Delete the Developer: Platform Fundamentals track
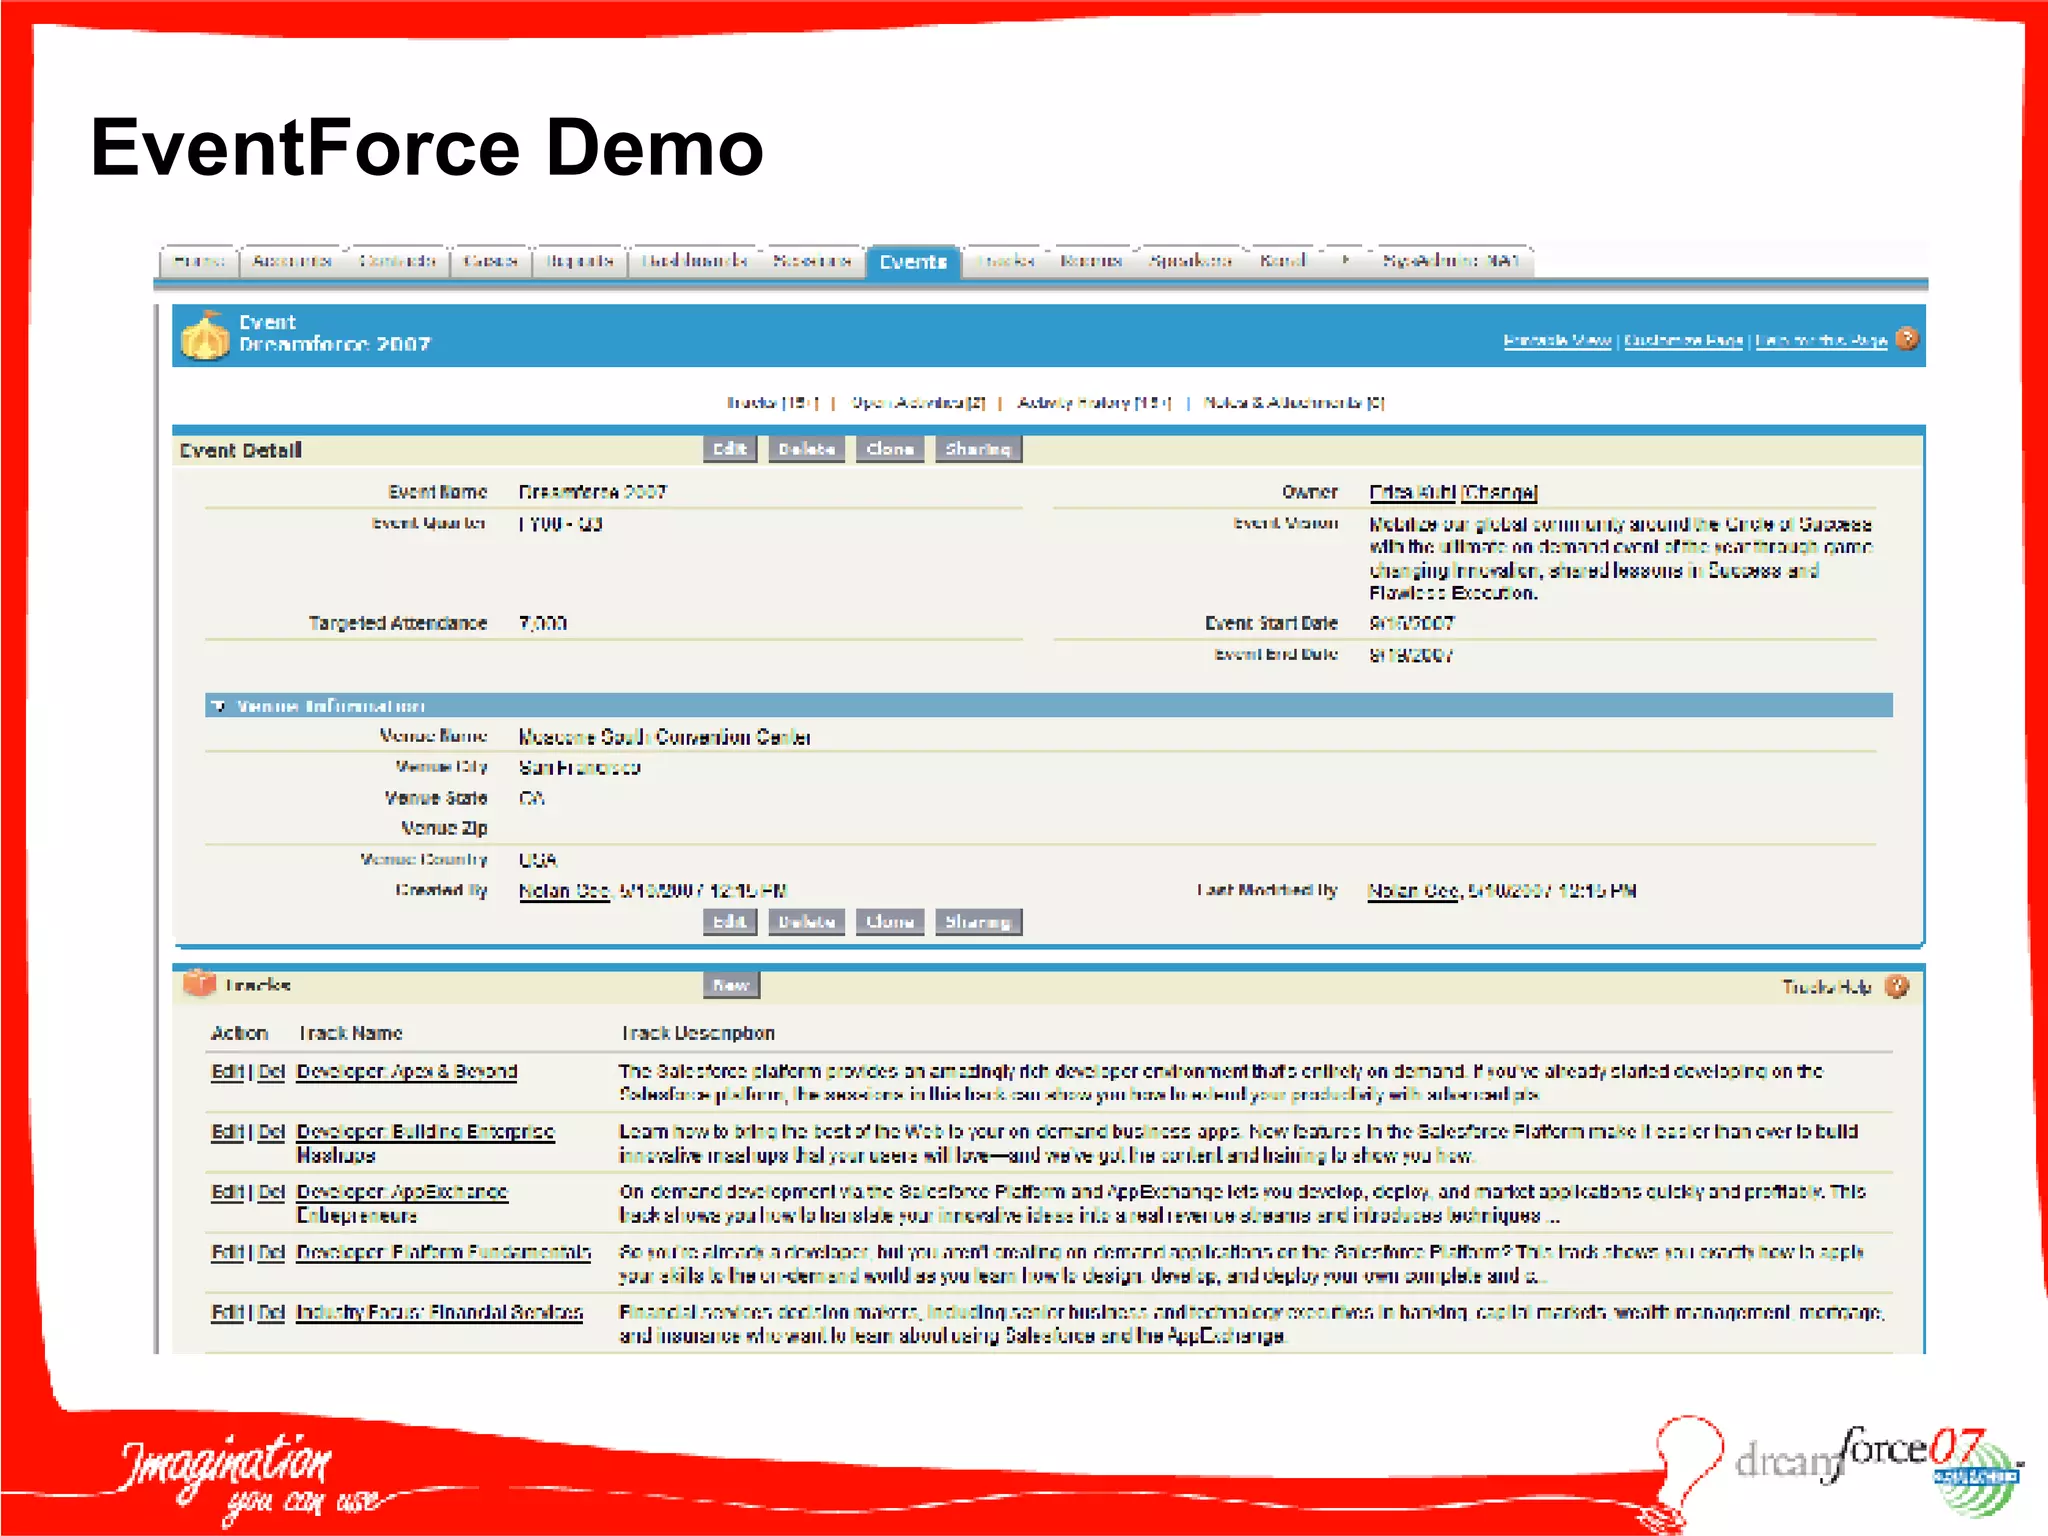 271,1252
